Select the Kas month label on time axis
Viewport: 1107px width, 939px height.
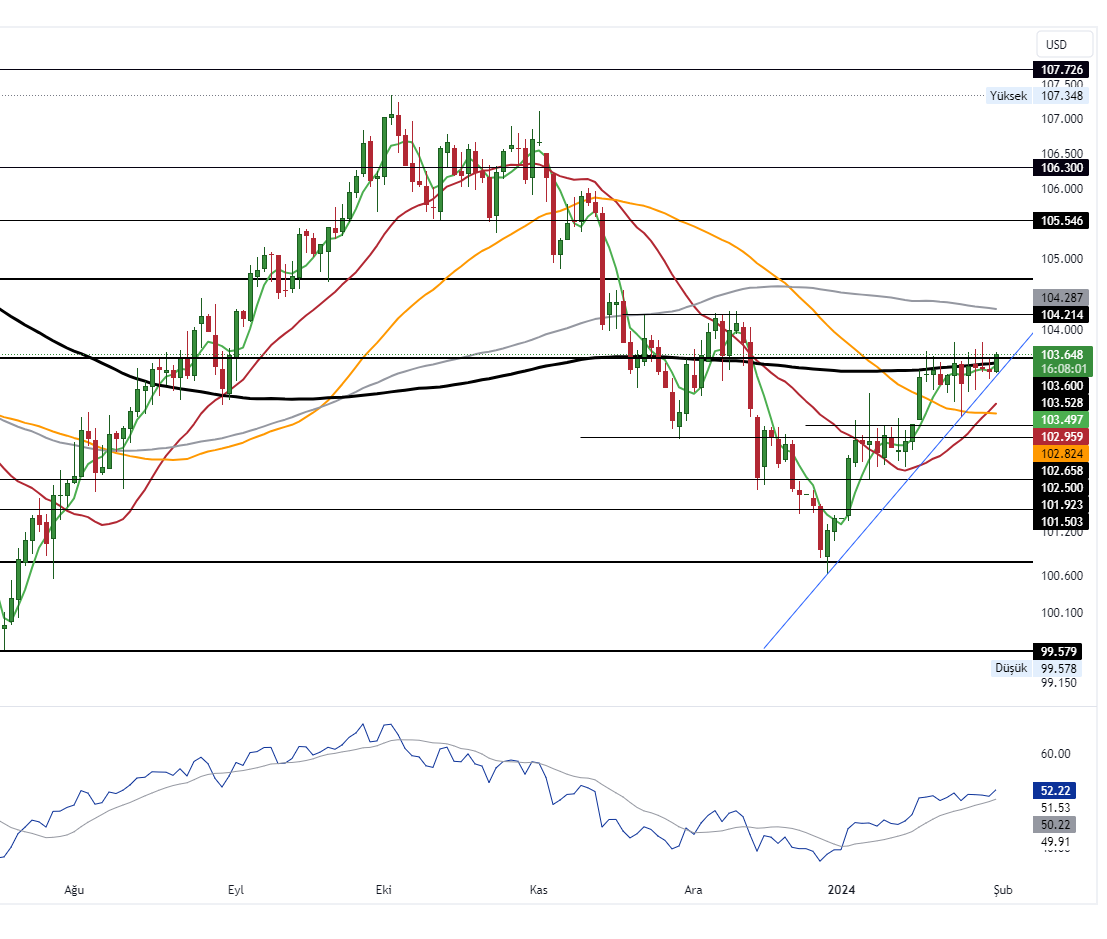coord(538,889)
